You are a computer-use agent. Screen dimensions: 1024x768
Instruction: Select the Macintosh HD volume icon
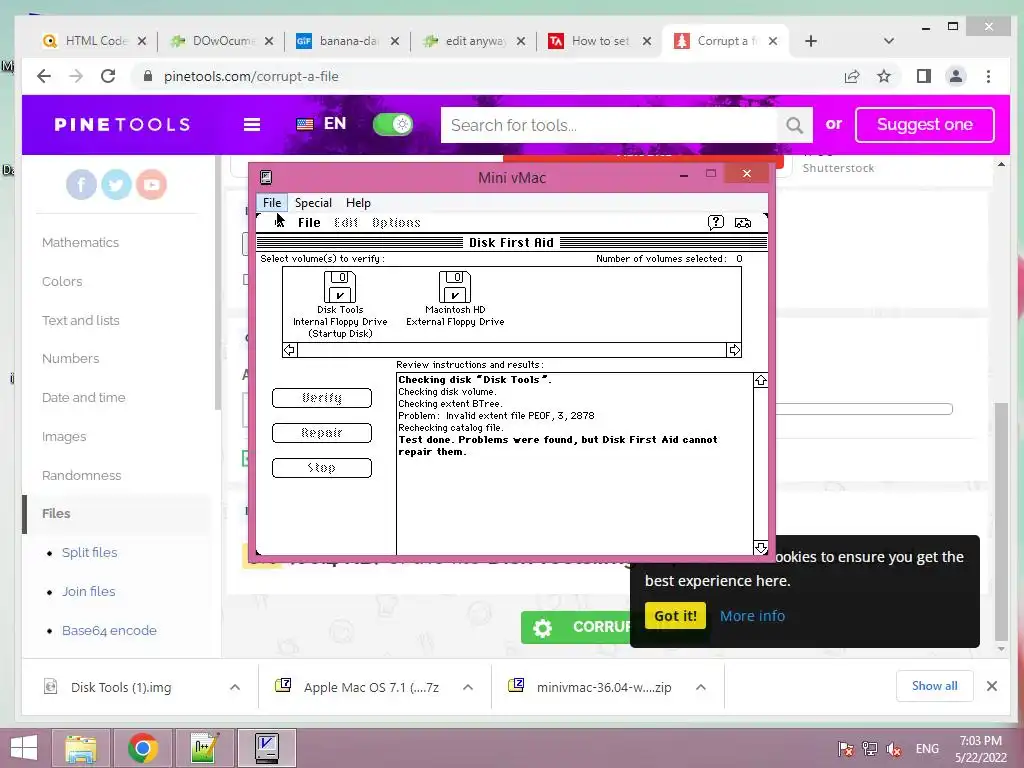click(455, 287)
